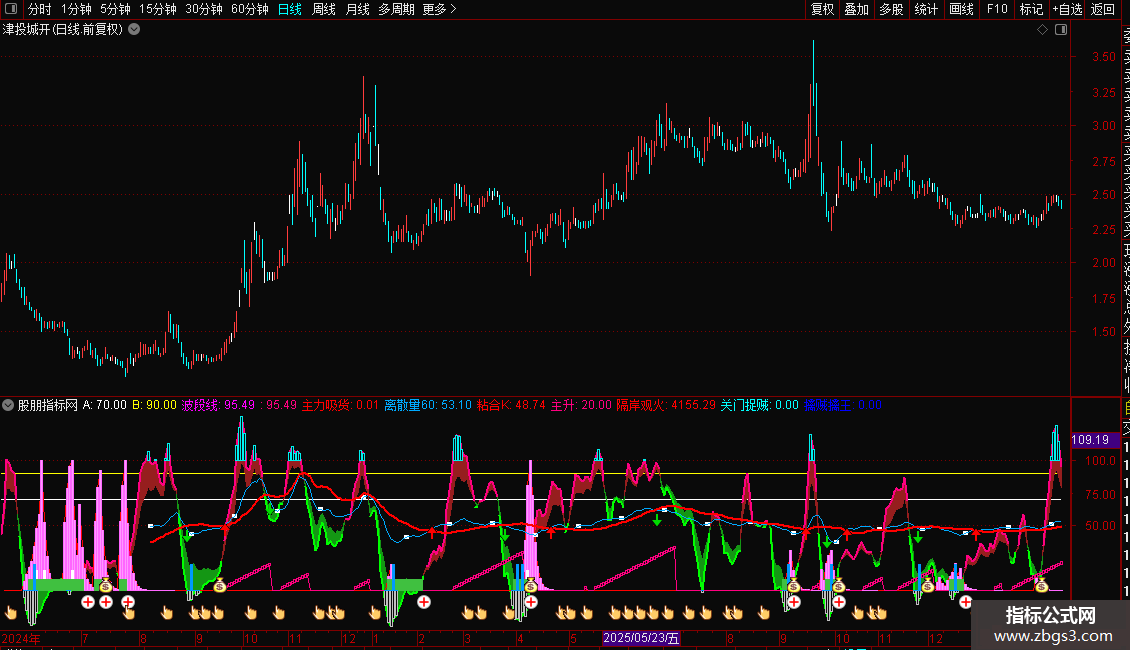Click the diamond icon at chart top-right
1130x650 pixels.
coord(1043,30)
